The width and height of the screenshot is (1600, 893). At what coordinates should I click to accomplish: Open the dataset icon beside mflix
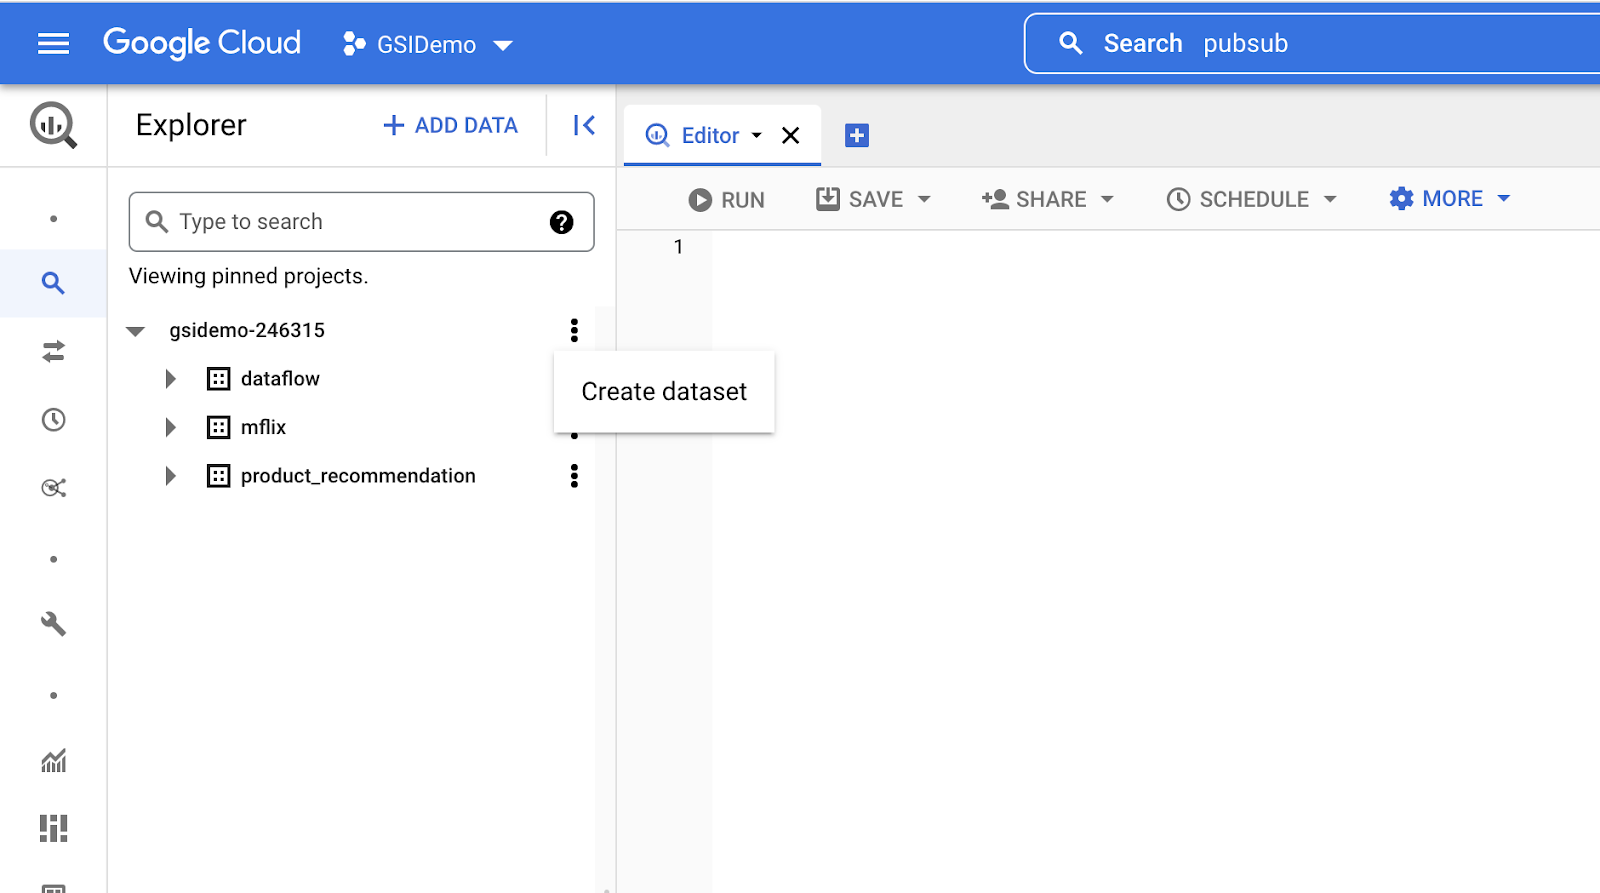coord(218,427)
